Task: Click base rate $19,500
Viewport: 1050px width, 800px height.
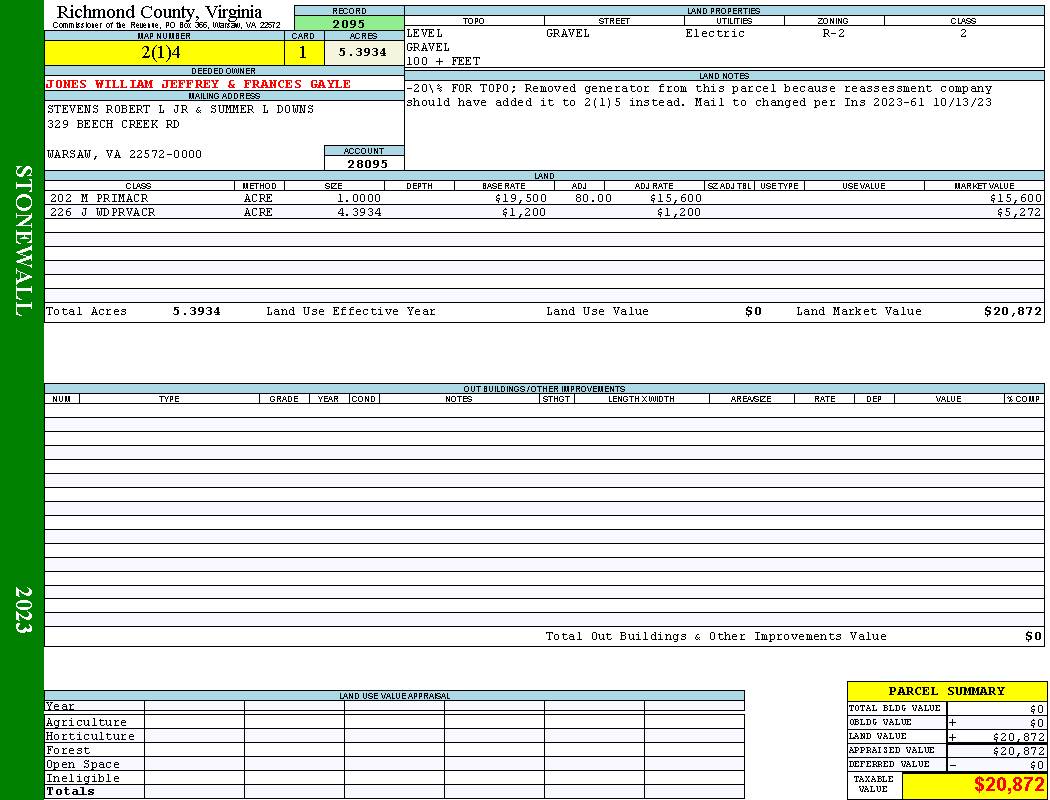Action: [x=521, y=199]
